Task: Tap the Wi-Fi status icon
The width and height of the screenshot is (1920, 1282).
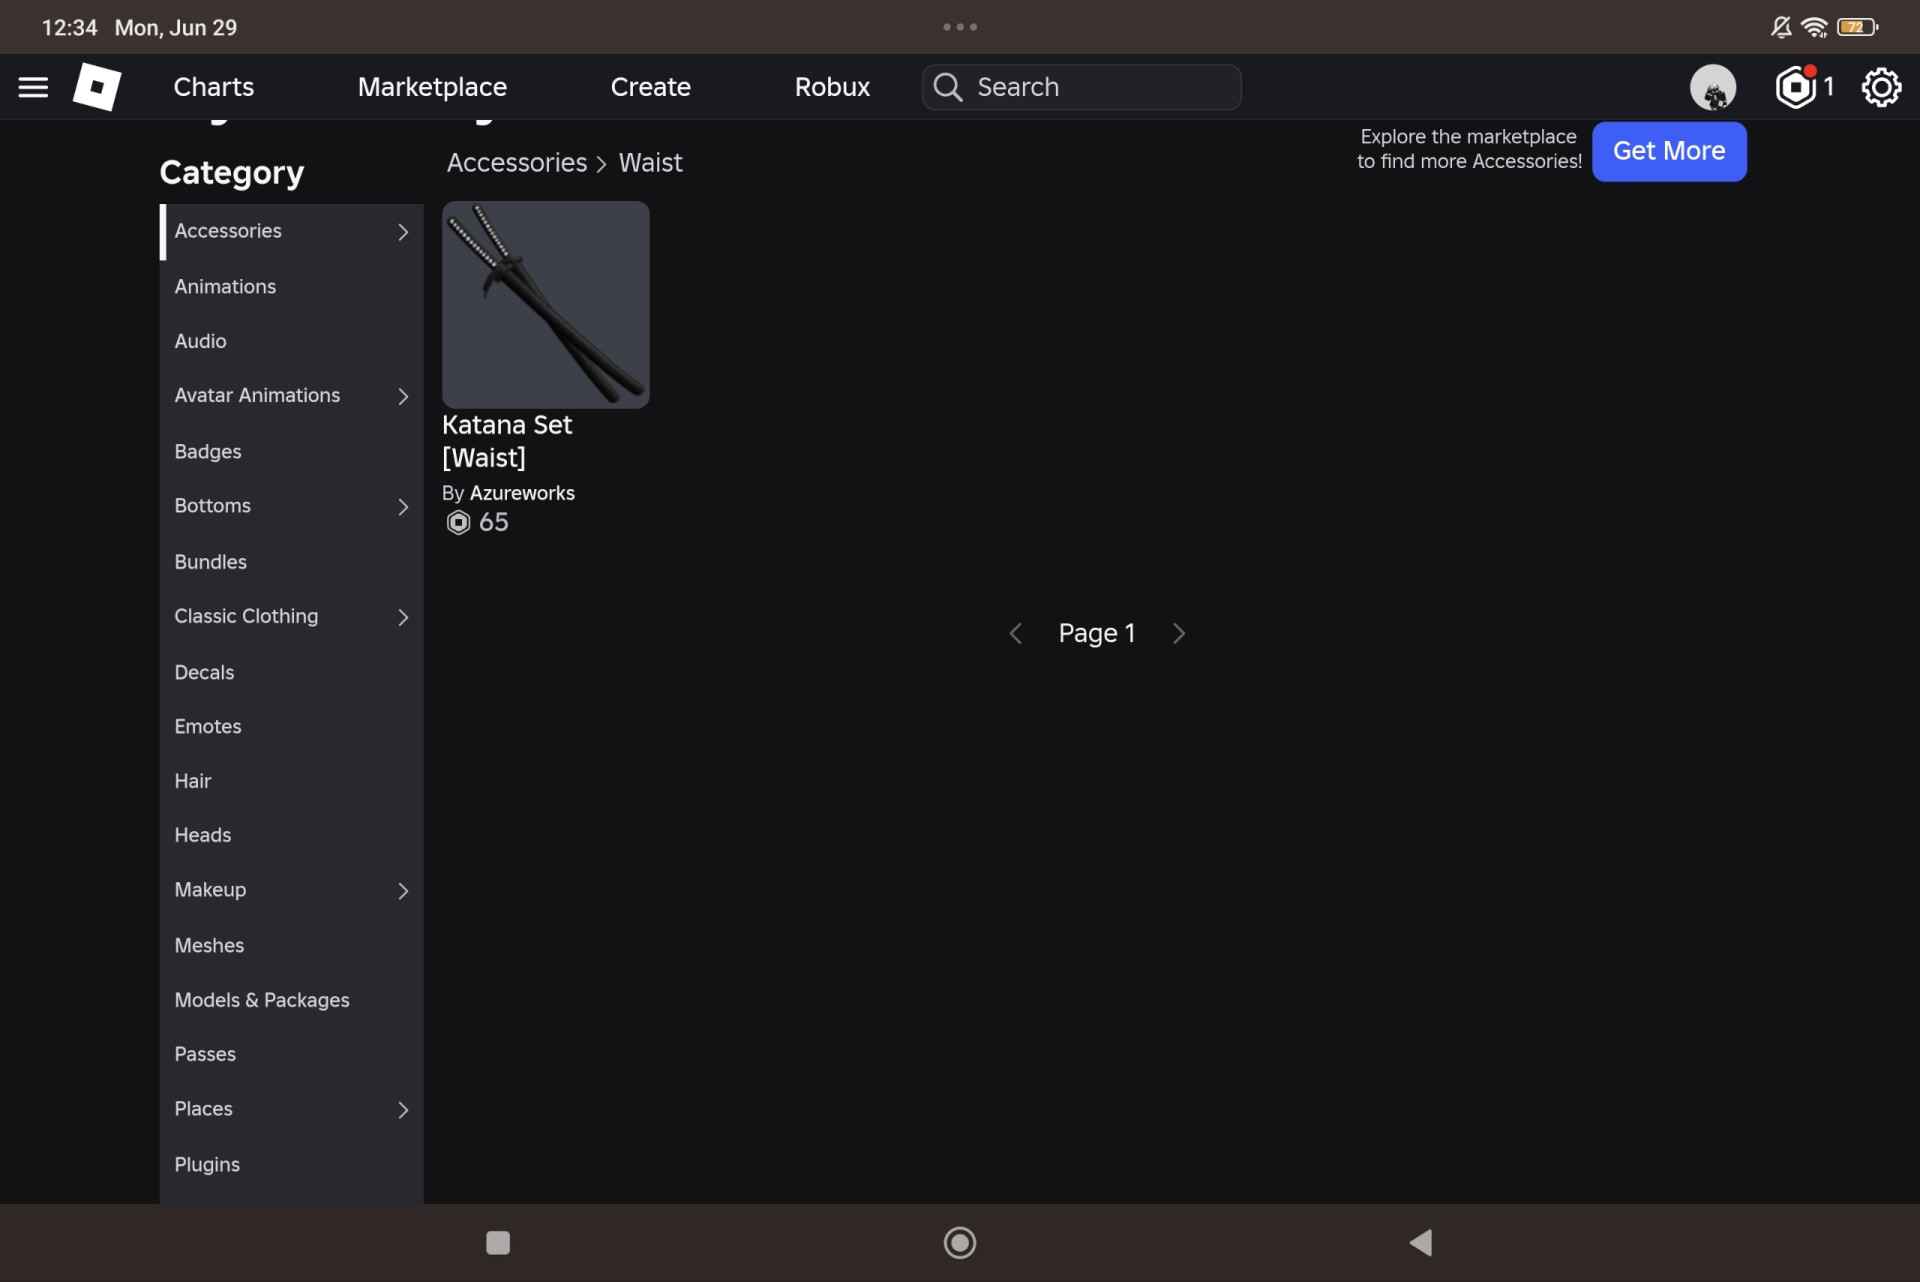Action: pos(1814,27)
